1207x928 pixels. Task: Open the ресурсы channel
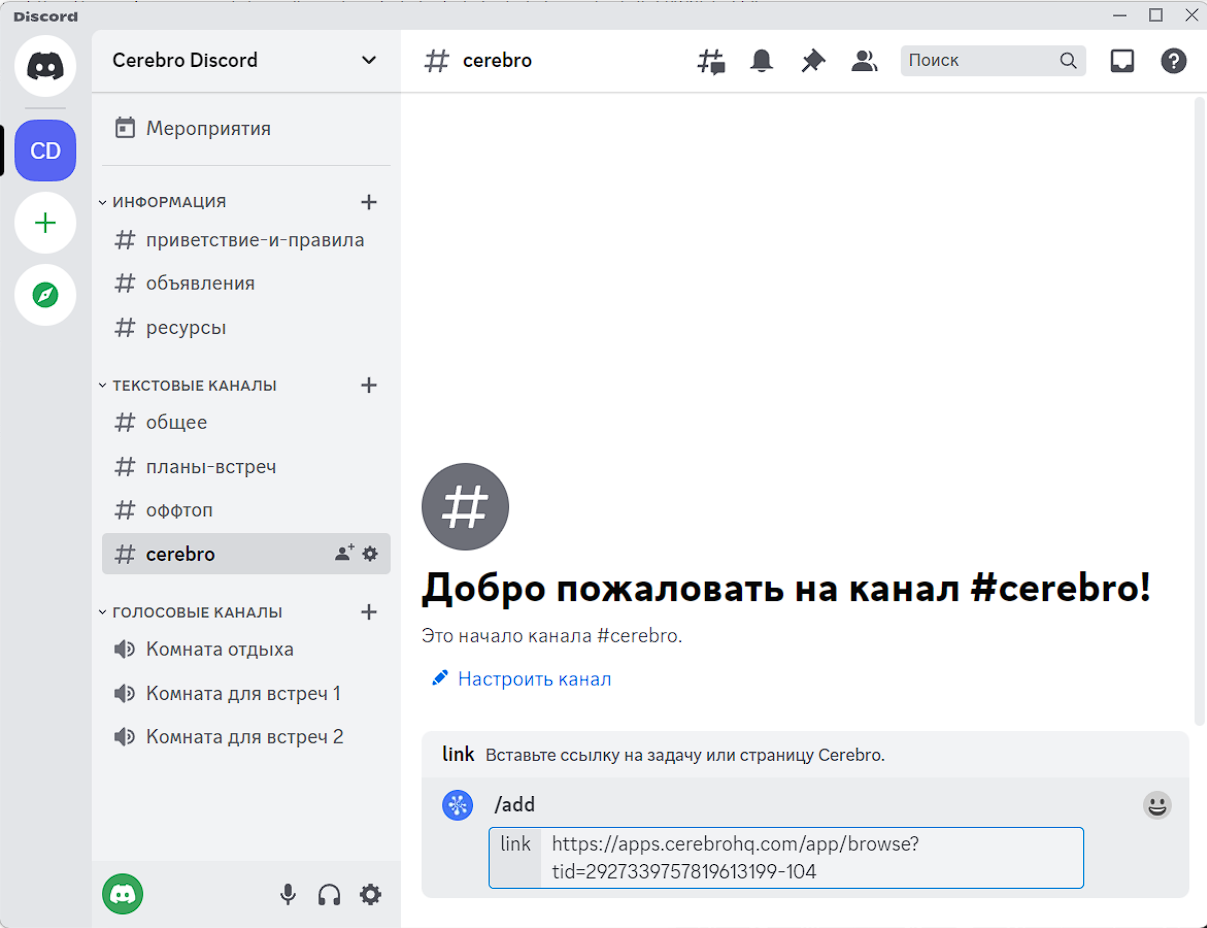coord(246,327)
